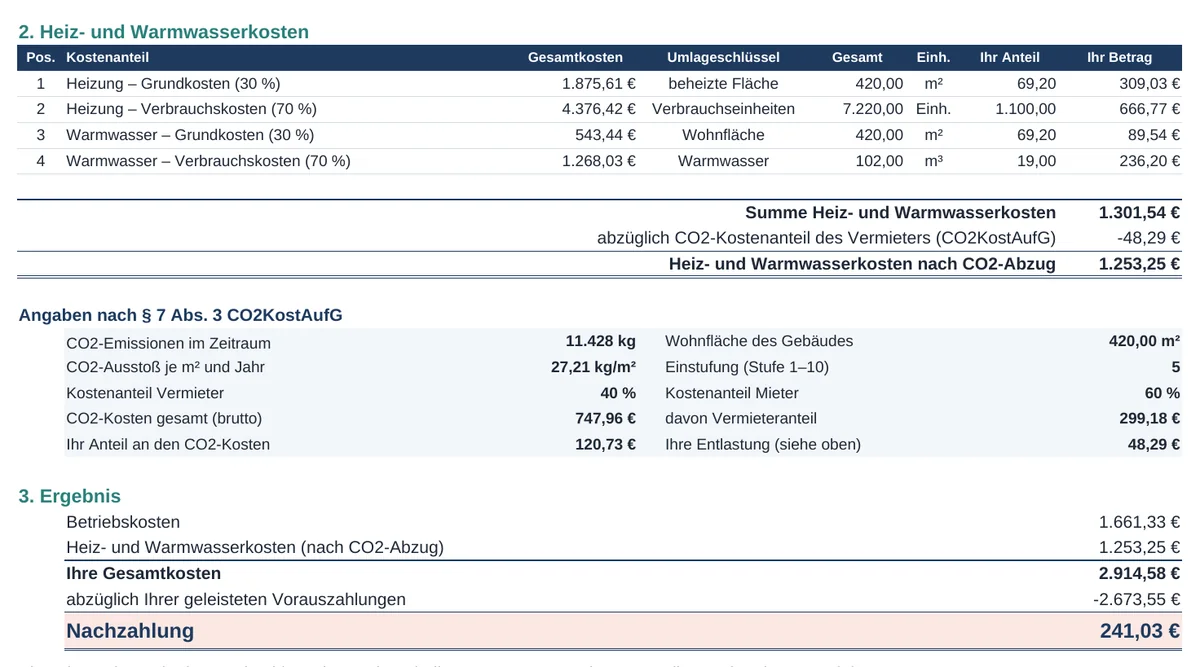Image resolution: width=1200 pixels, height=667 pixels.
Task: Click the 'Nachzahlung' label
Action: (130, 631)
